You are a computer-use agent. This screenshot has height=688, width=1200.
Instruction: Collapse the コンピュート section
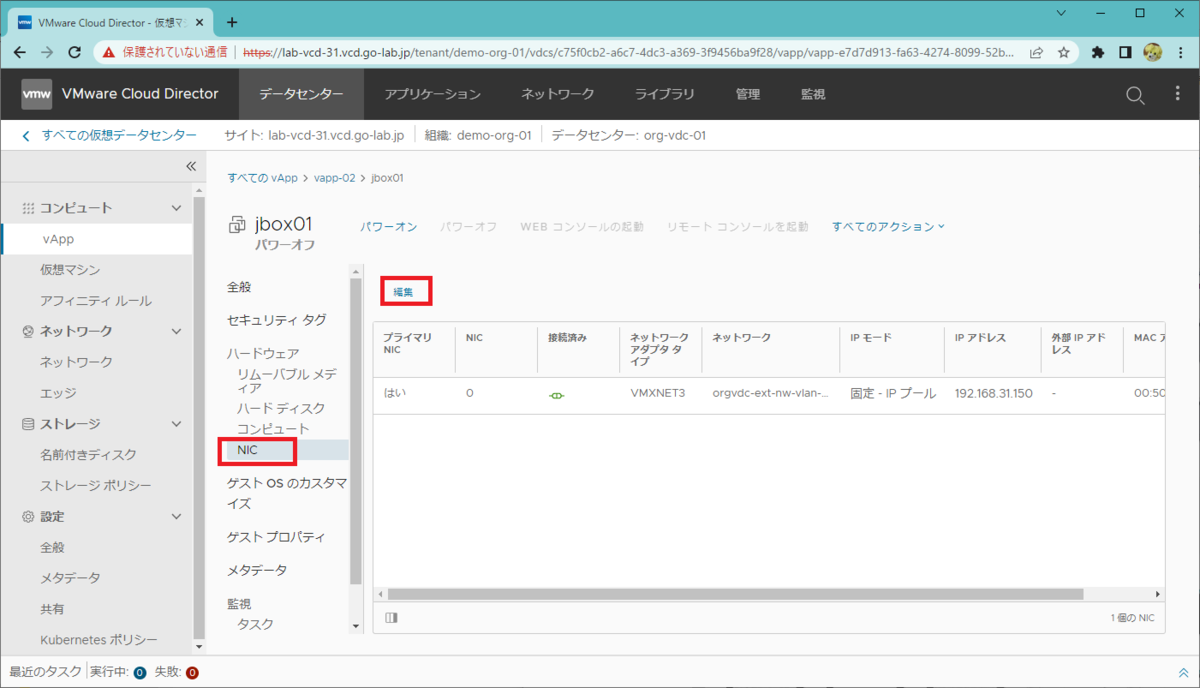coord(176,208)
